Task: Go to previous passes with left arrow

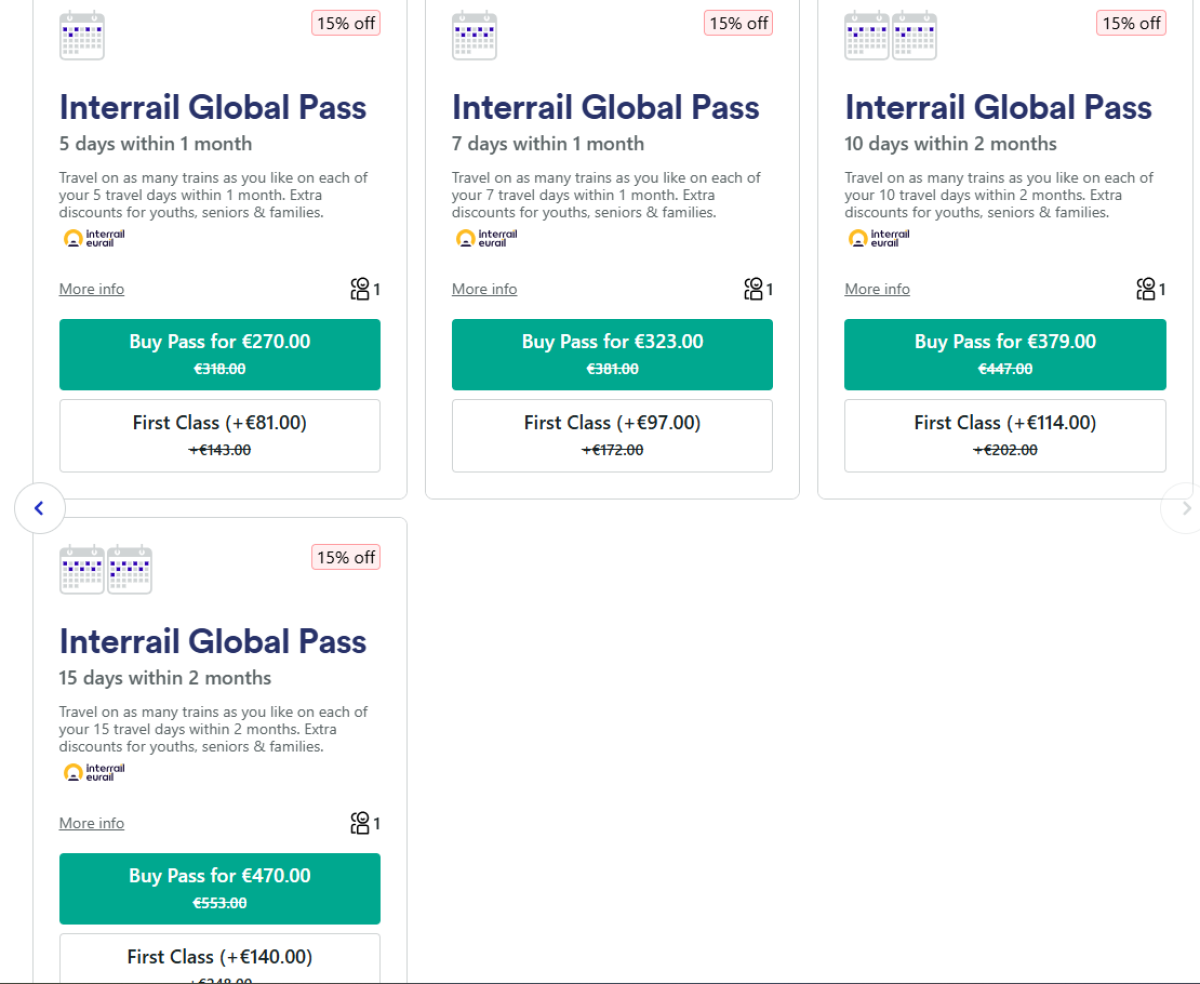Action: pyautogui.click(x=40, y=508)
